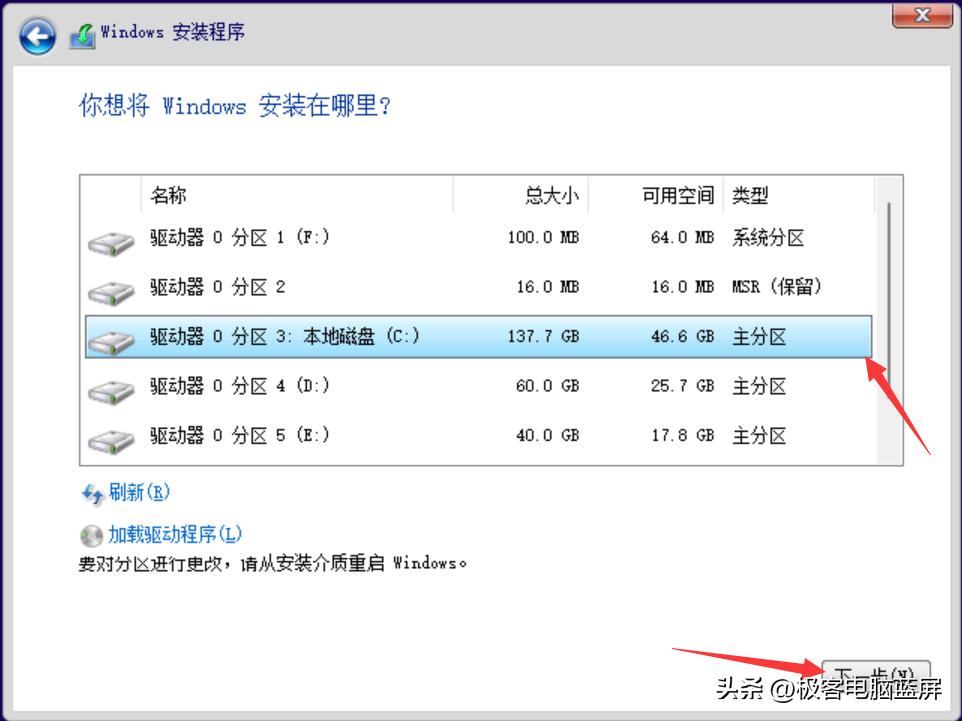The height and width of the screenshot is (721, 962).
Task: Refresh the partition list via 刷新(R)
Action: coord(139,492)
